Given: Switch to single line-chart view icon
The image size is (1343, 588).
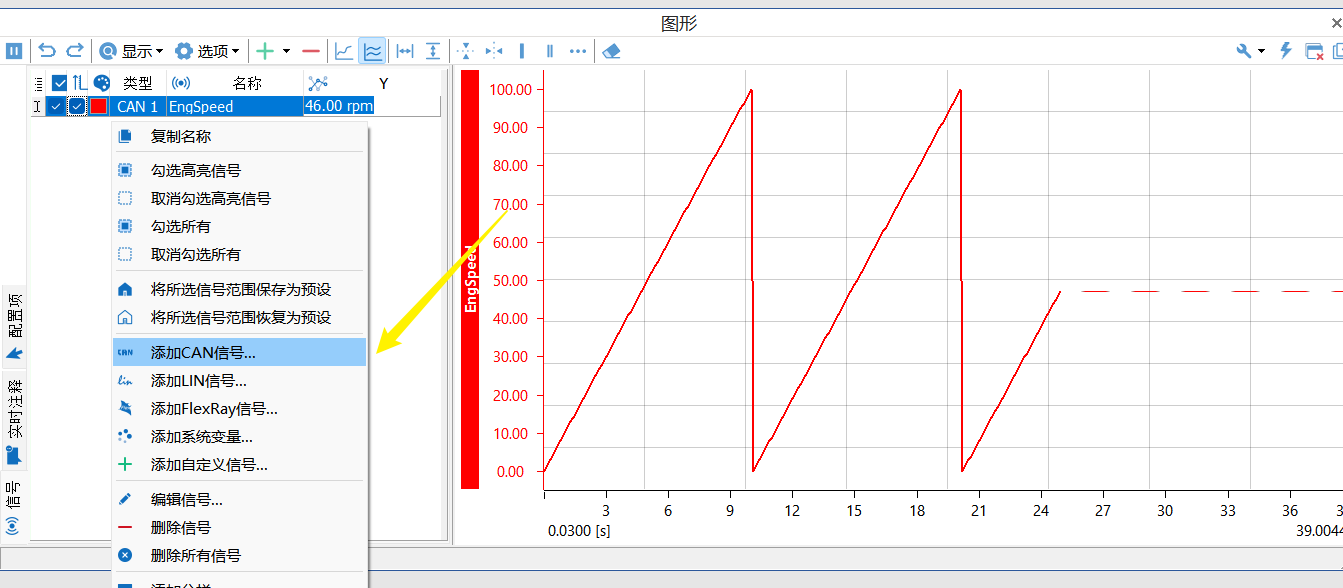Looking at the screenshot, I should [x=344, y=50].
